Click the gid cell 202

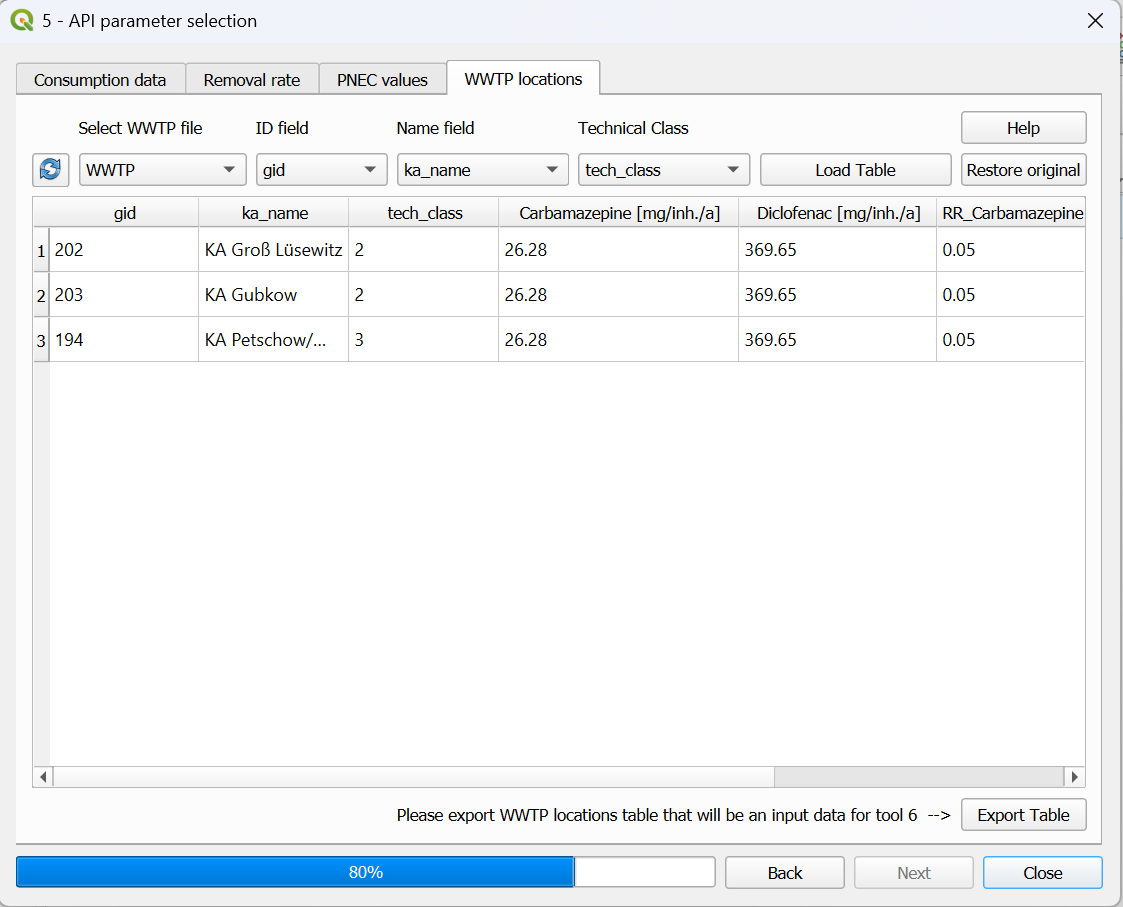(124, 250)
